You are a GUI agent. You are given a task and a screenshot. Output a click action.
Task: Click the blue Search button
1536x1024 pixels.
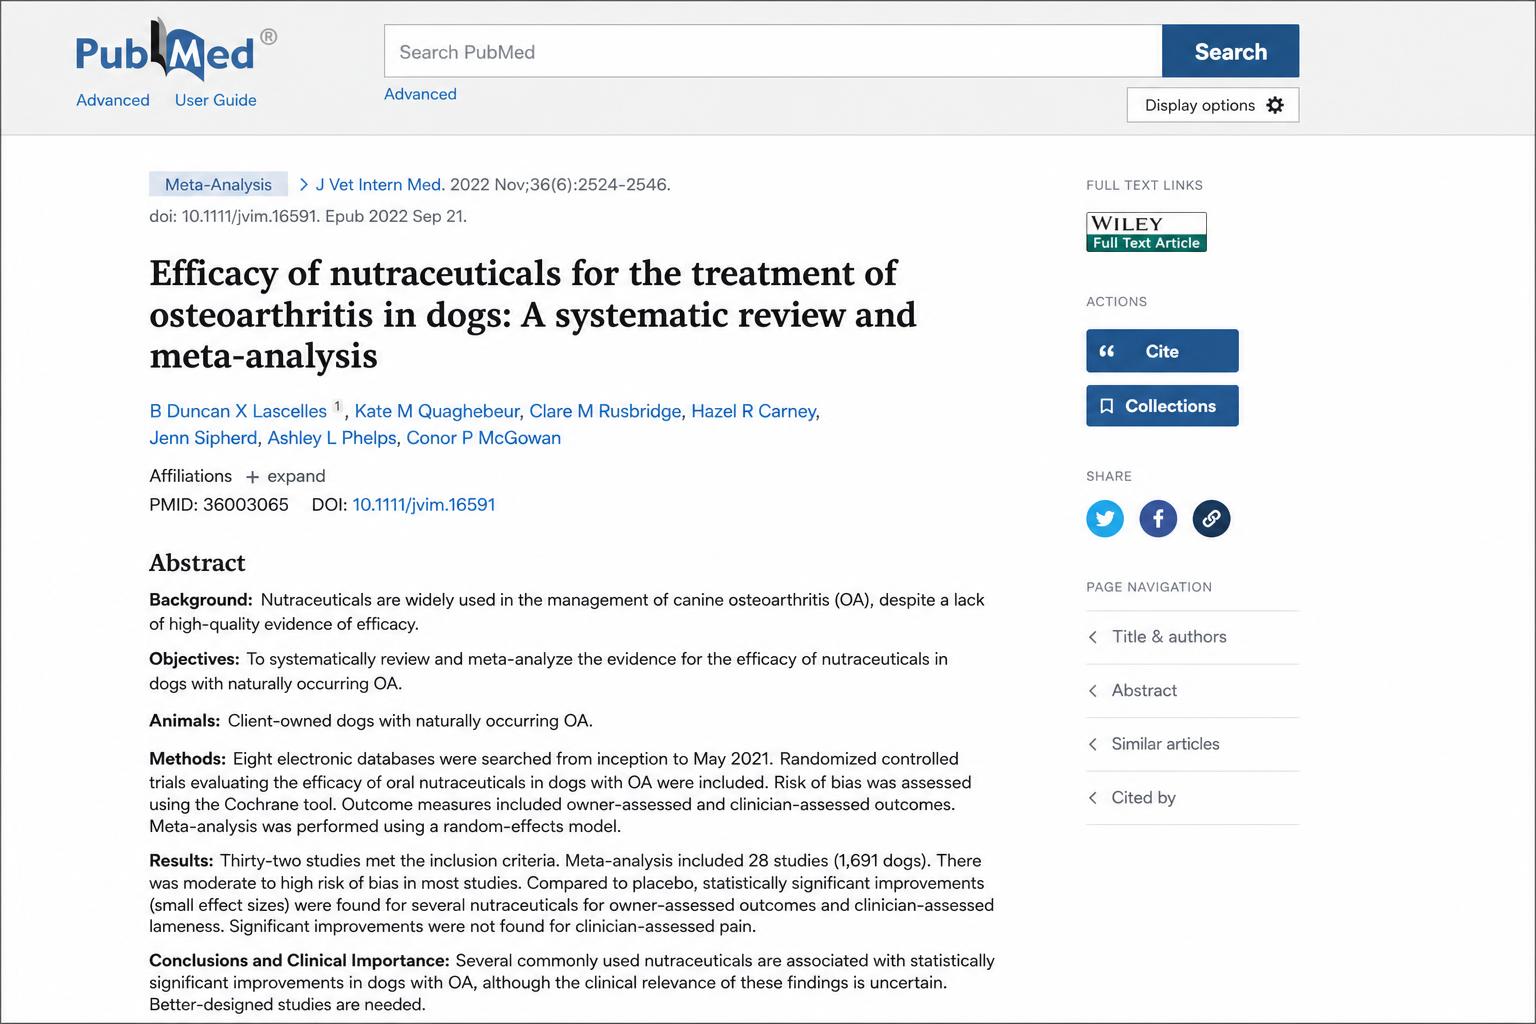(x=1230, y=51)
